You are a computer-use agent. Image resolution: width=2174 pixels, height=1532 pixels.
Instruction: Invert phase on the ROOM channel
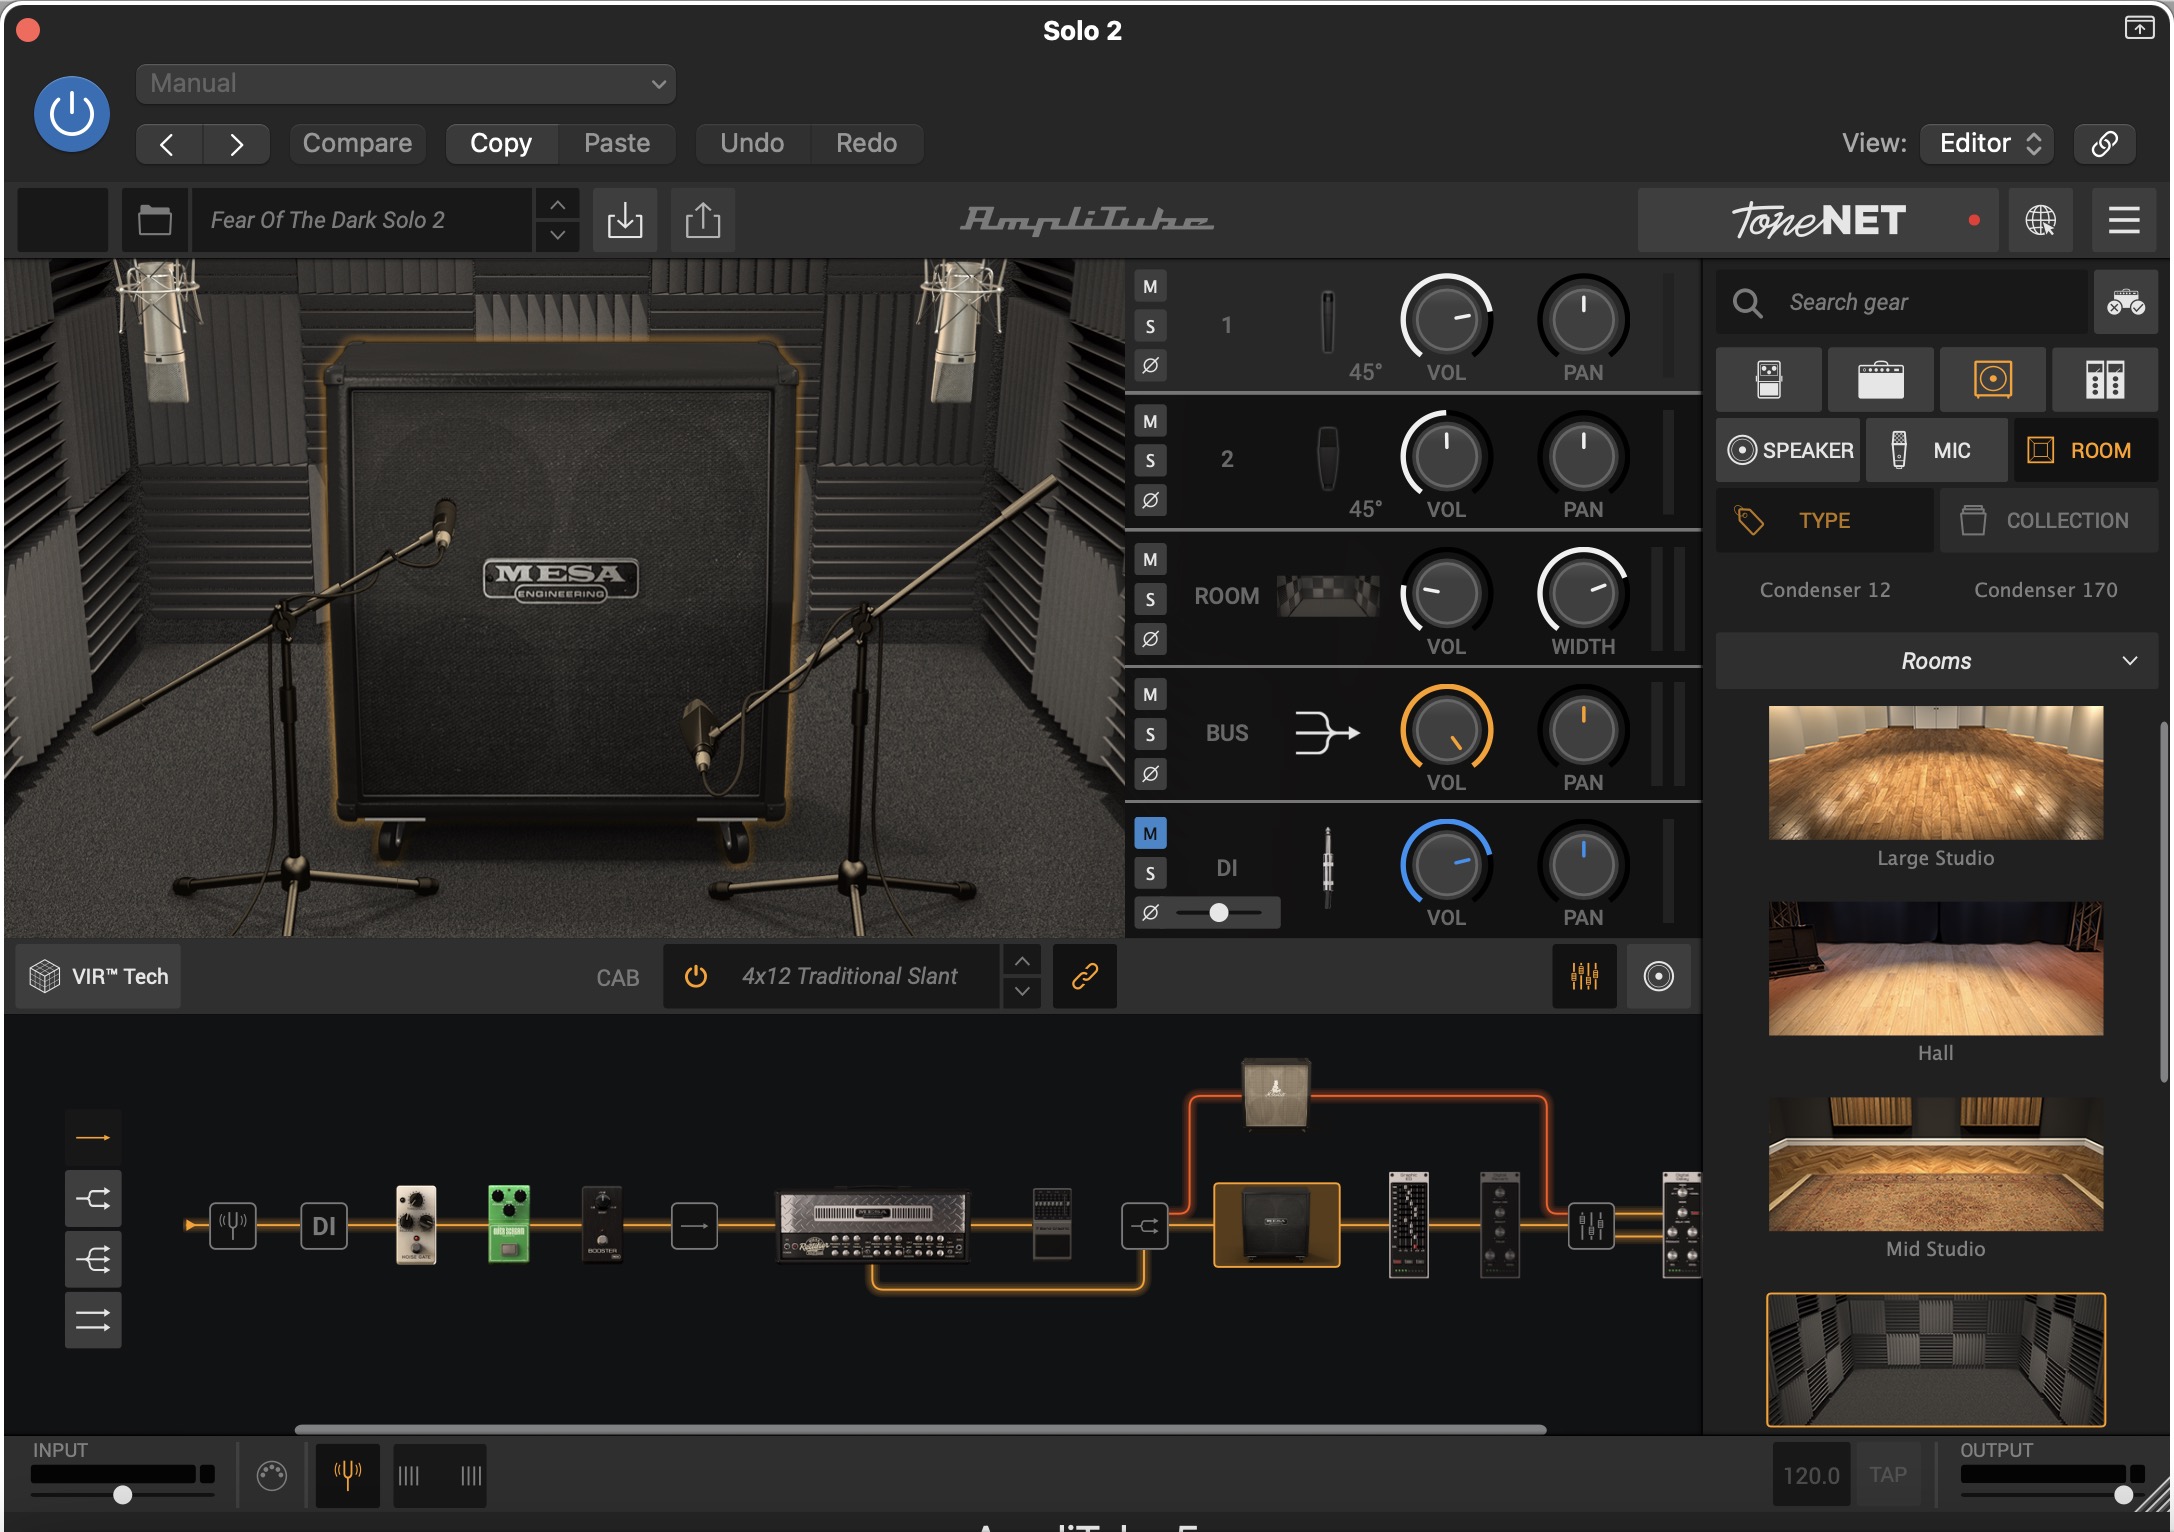(x=1150, y=638)
